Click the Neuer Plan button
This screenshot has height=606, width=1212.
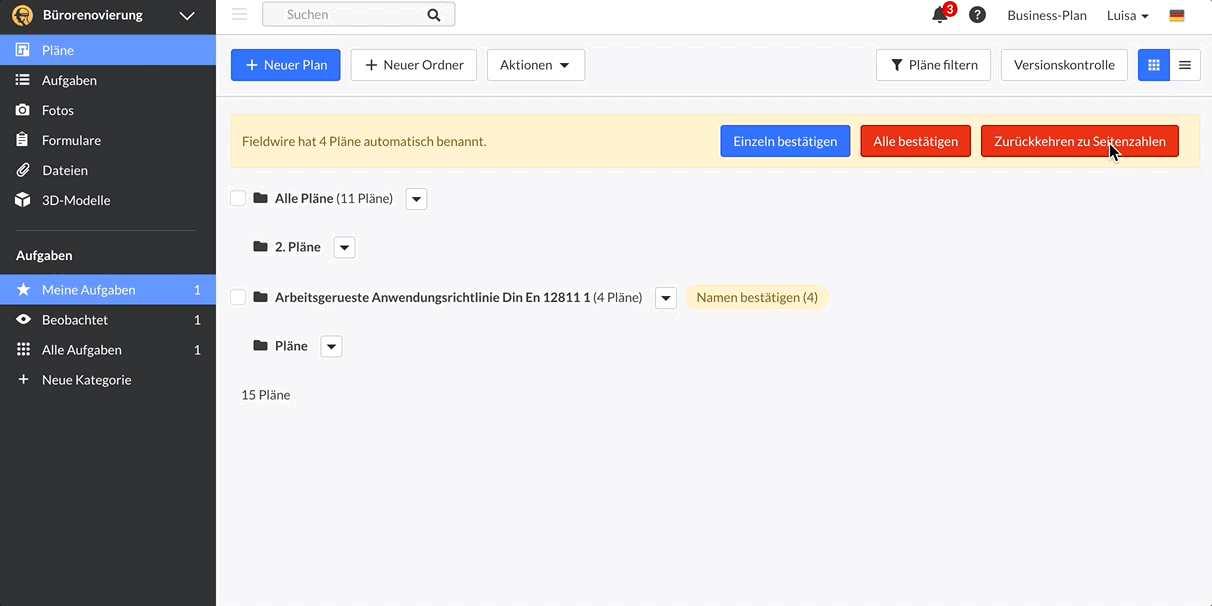[286, 65]
